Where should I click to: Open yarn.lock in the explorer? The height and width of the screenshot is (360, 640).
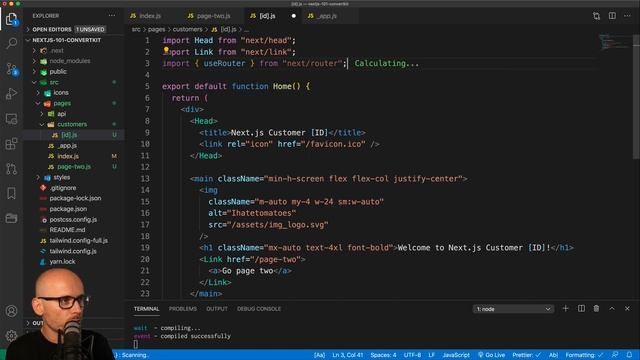pos(62,262)
